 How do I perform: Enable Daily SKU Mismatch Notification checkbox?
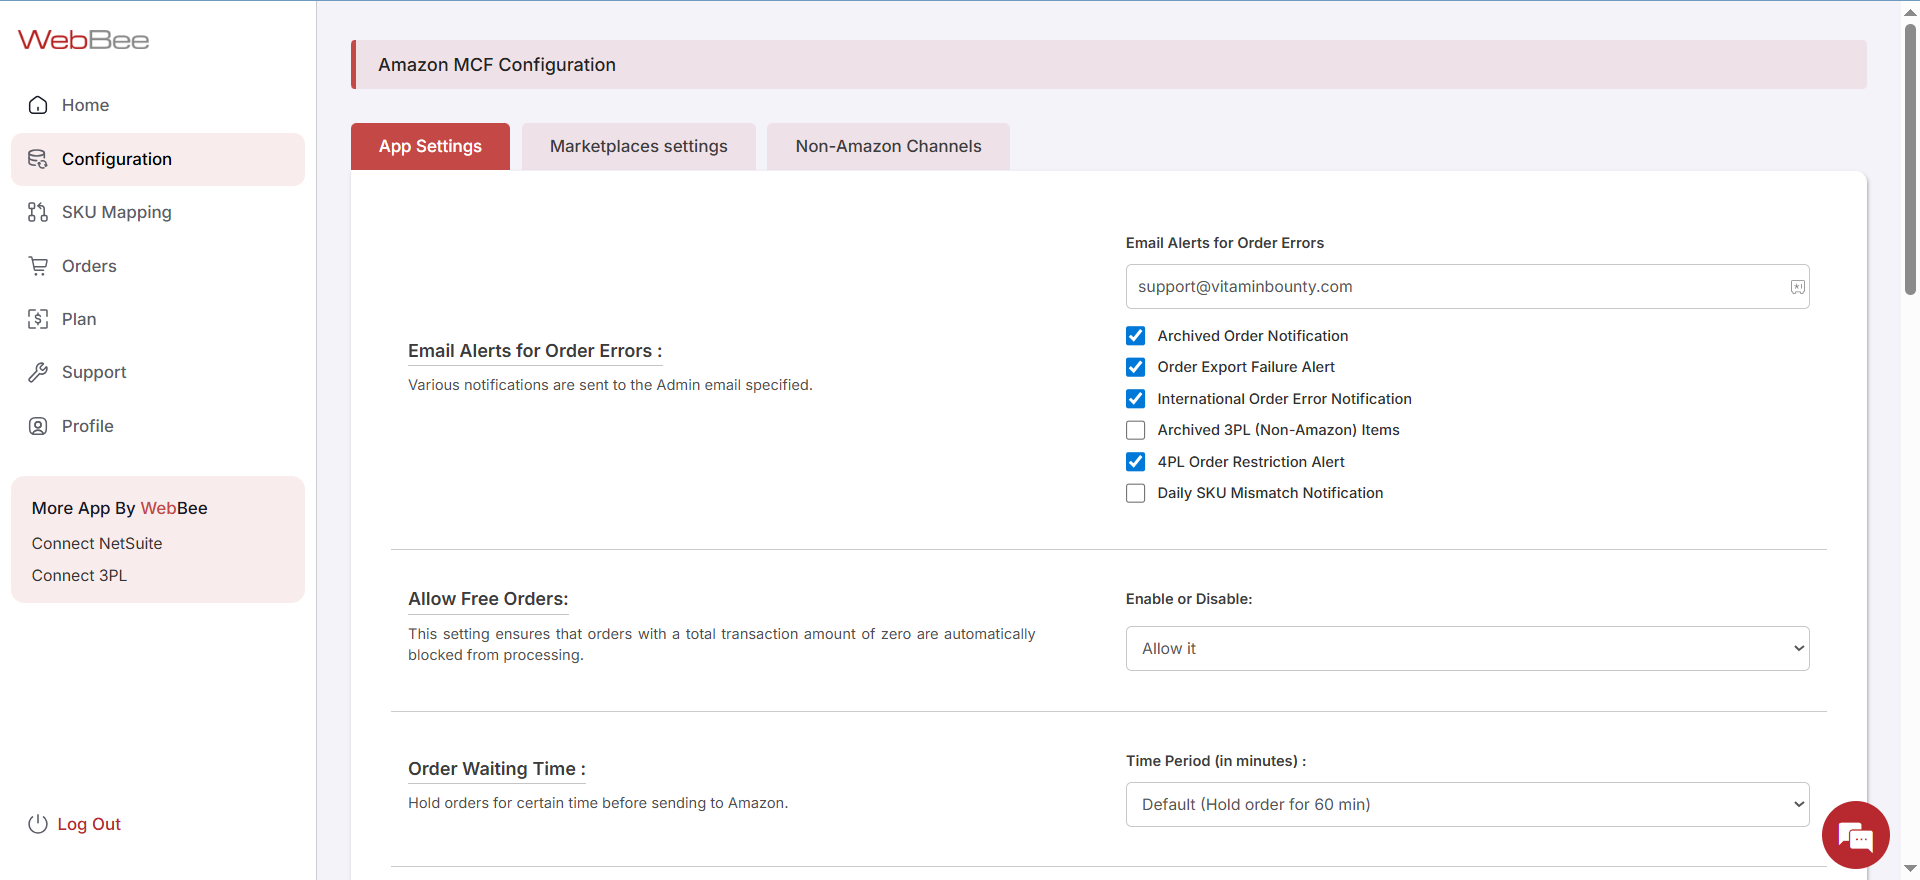pos(1135,493)
